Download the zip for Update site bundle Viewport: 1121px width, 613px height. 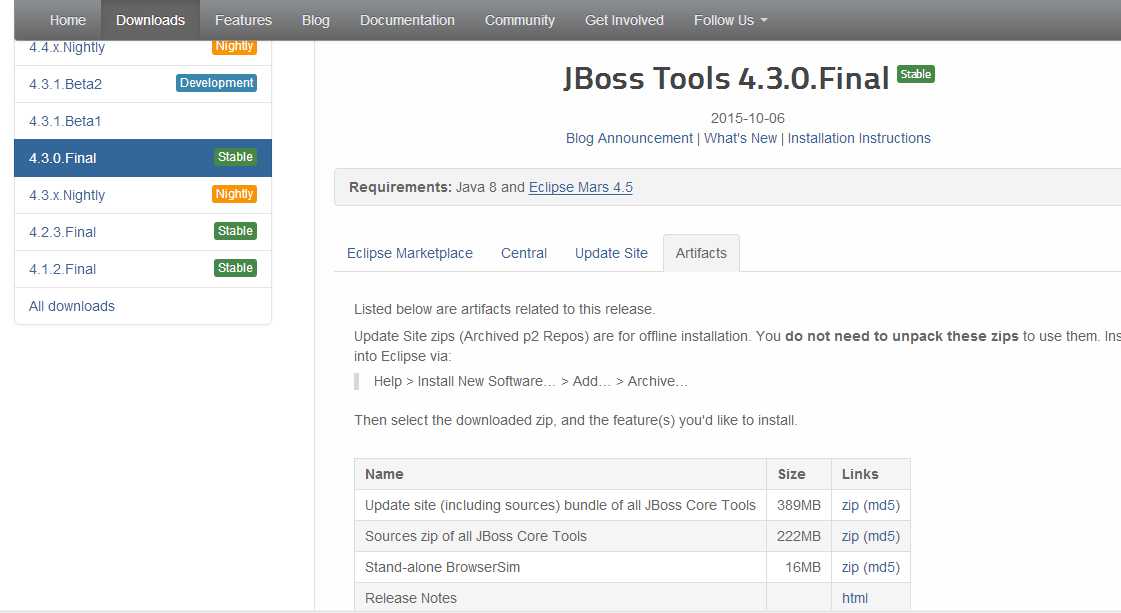(850, 505)
